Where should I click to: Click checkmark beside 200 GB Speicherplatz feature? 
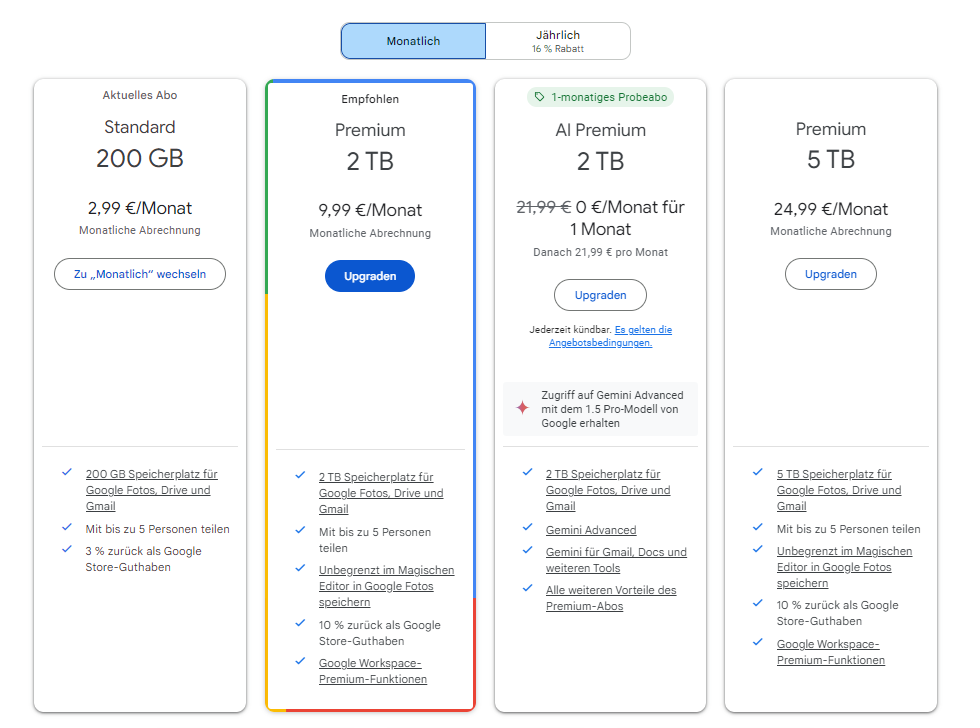click(x=67, y=472)
